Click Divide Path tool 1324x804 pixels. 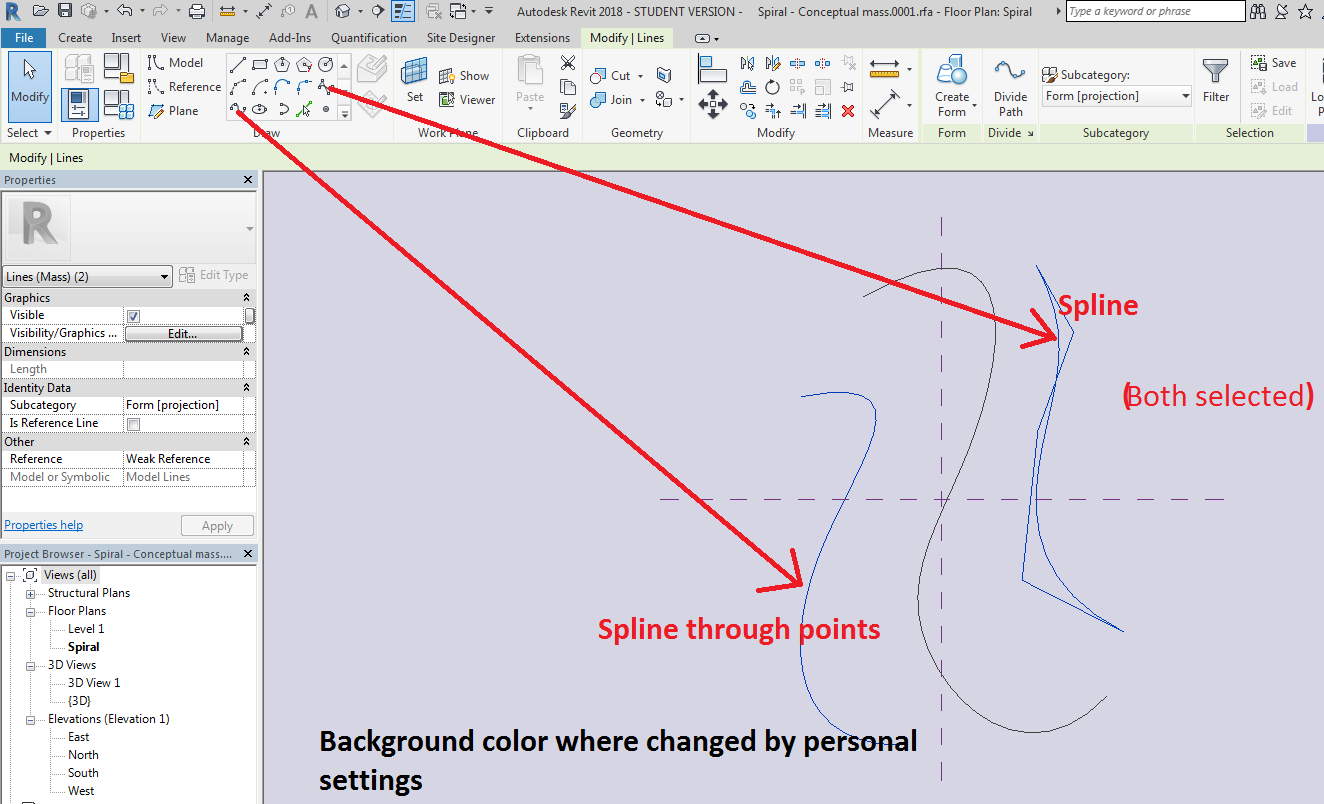[1010, 86]
